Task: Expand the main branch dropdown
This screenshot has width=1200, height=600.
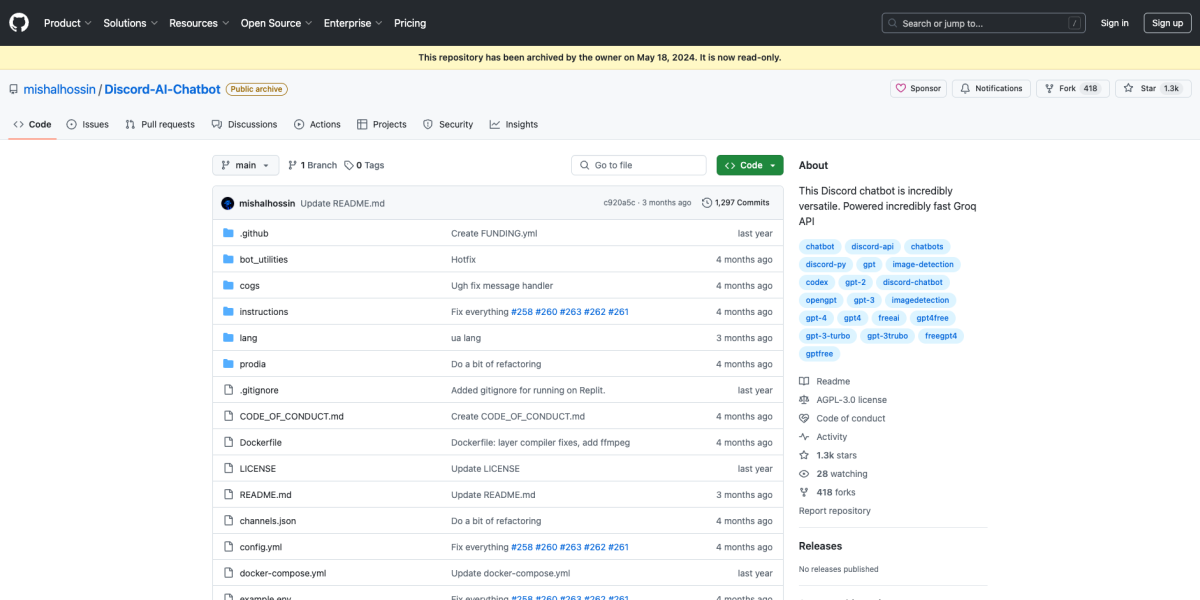Action: pos(245,165)
